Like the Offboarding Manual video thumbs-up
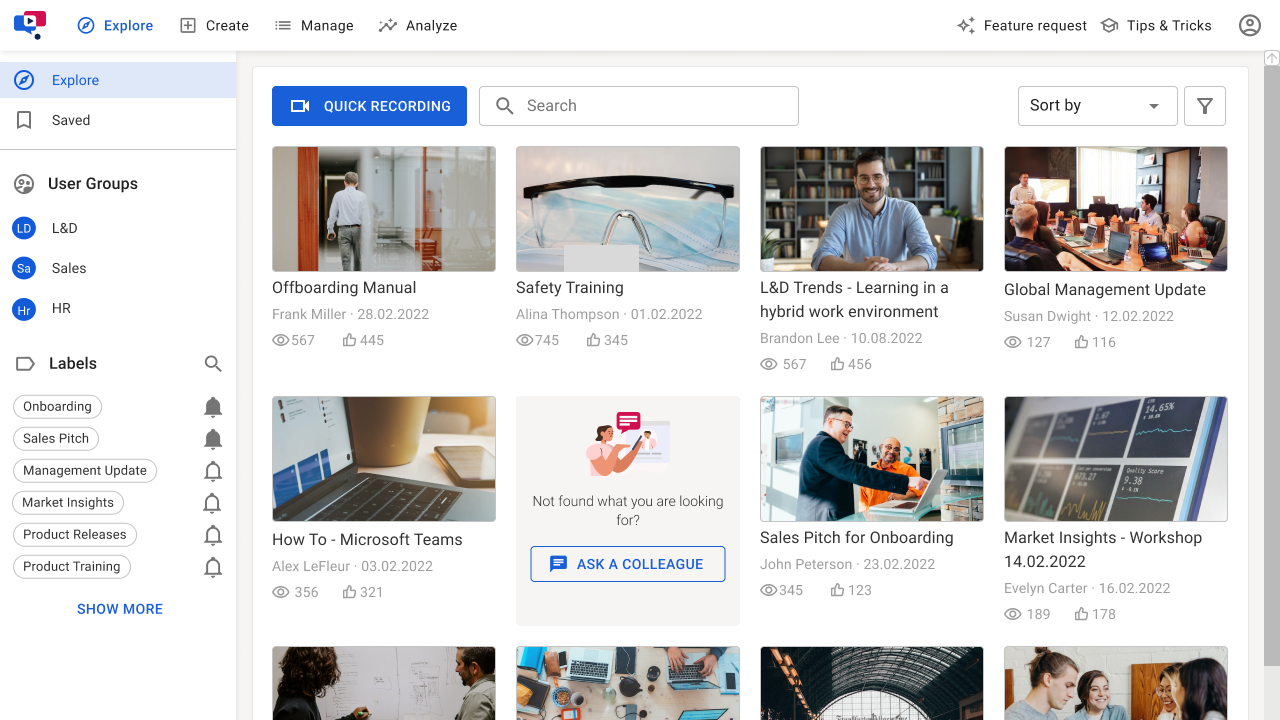1280x720 pixels. click(350, 340)
